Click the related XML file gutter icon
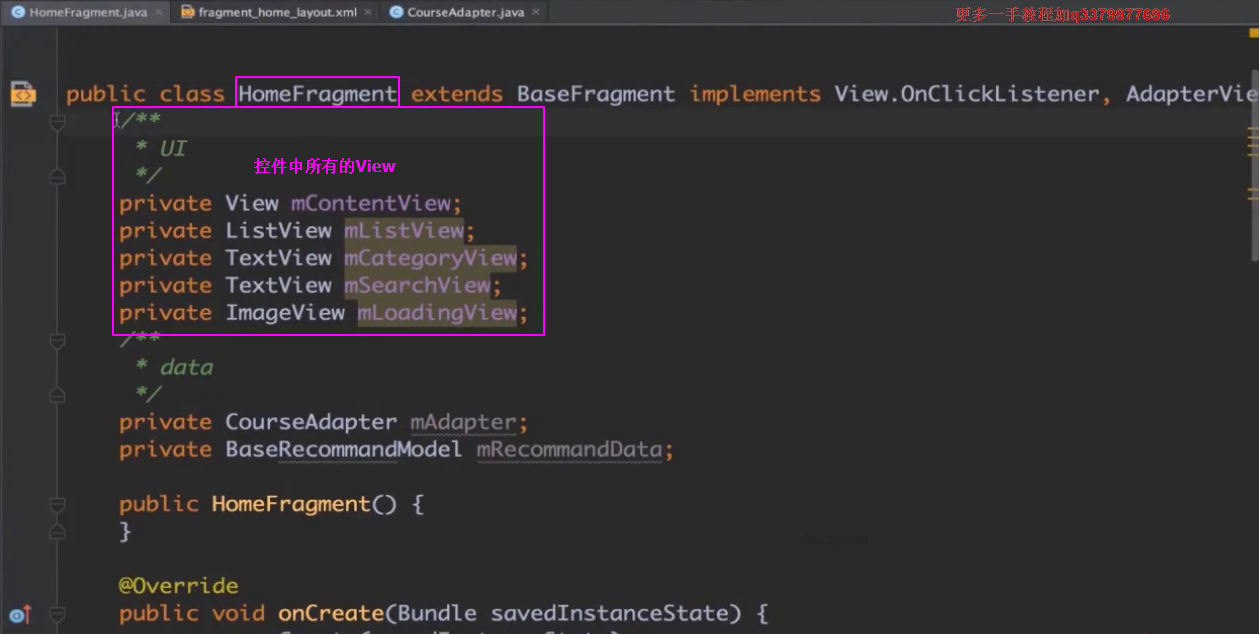 tap(22, 94)
